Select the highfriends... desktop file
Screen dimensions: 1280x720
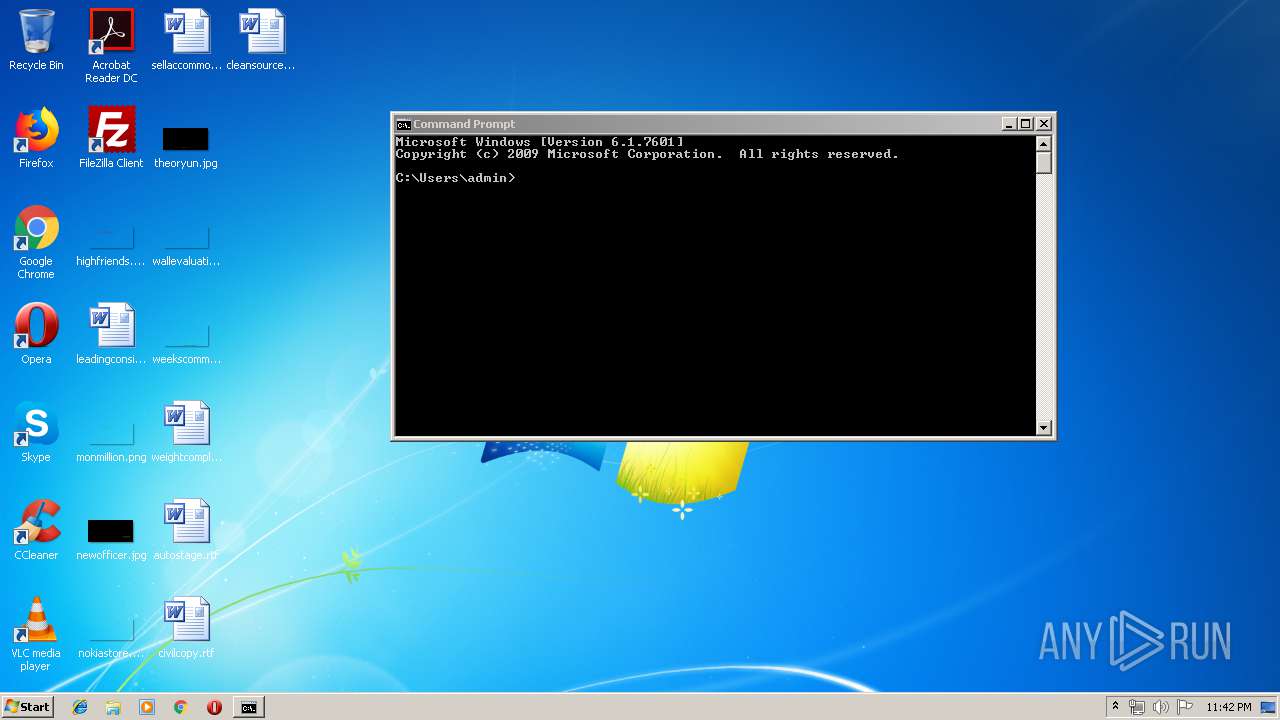[111, 246]
